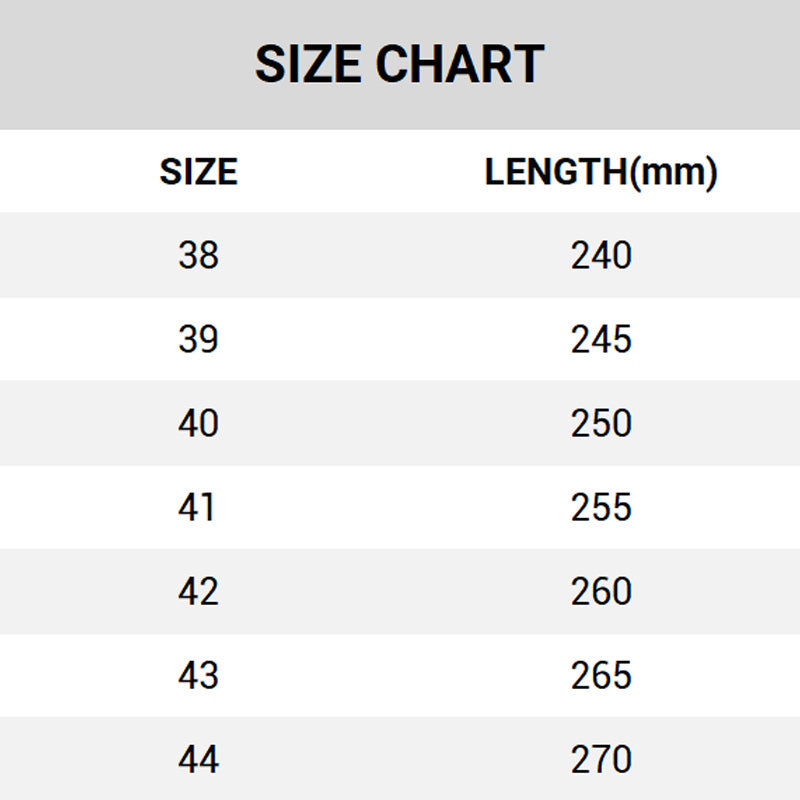
Task: Select the size 38 cell
Action: coord(198,256)
